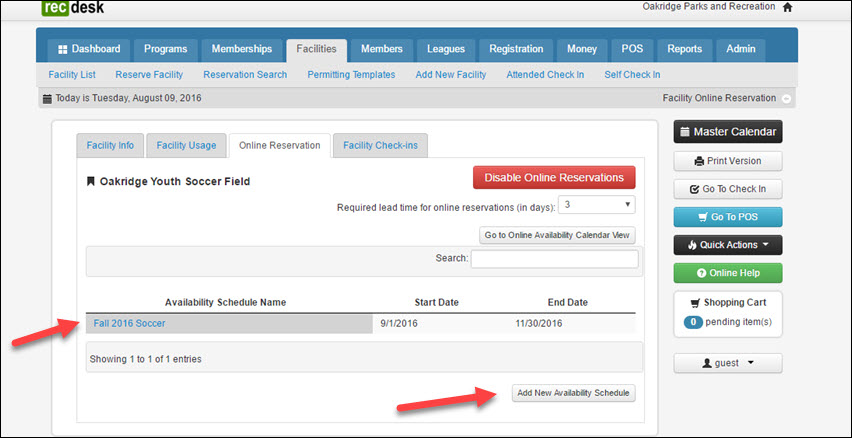Open Reservation Search

click(245, 74)
